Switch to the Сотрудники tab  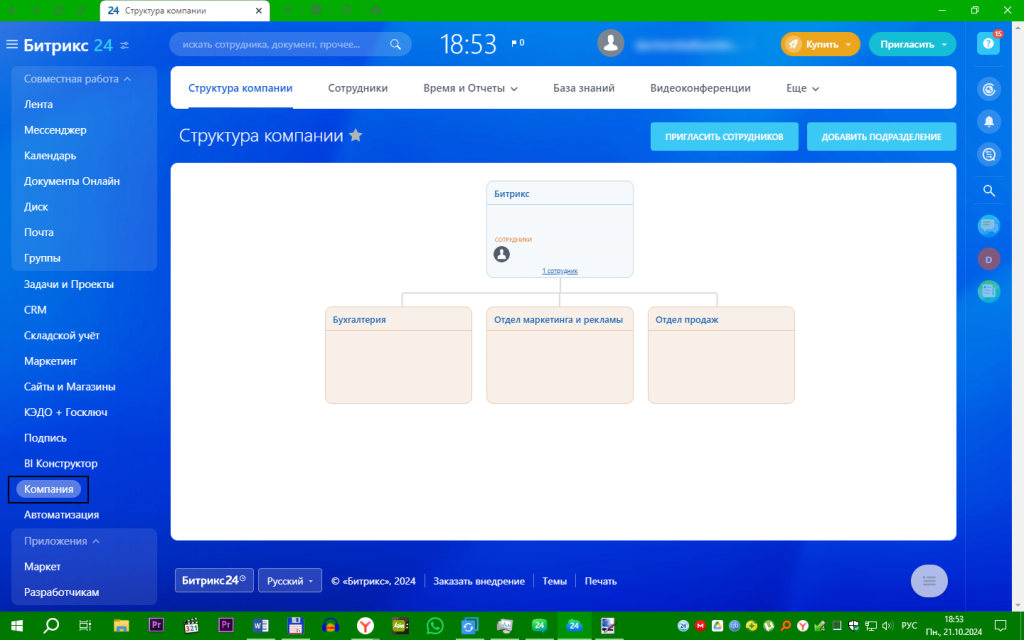tap(358, 88)
